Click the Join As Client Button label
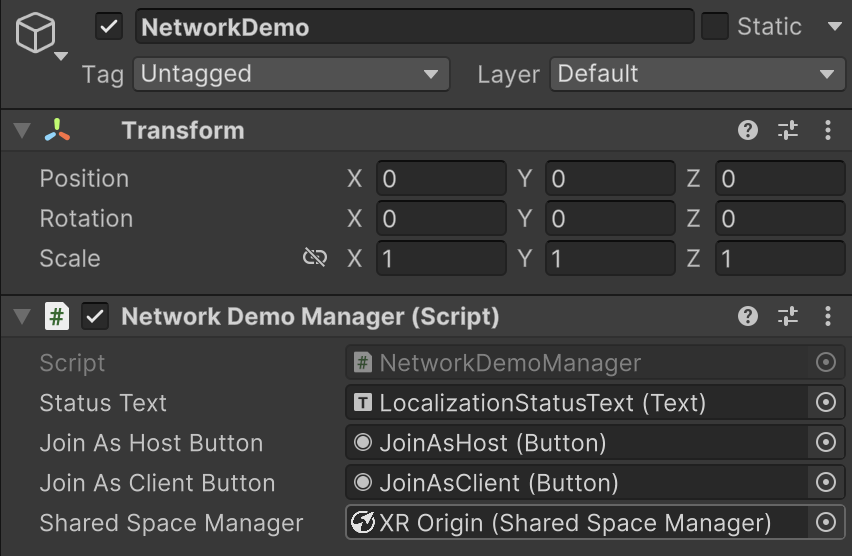 157,483
